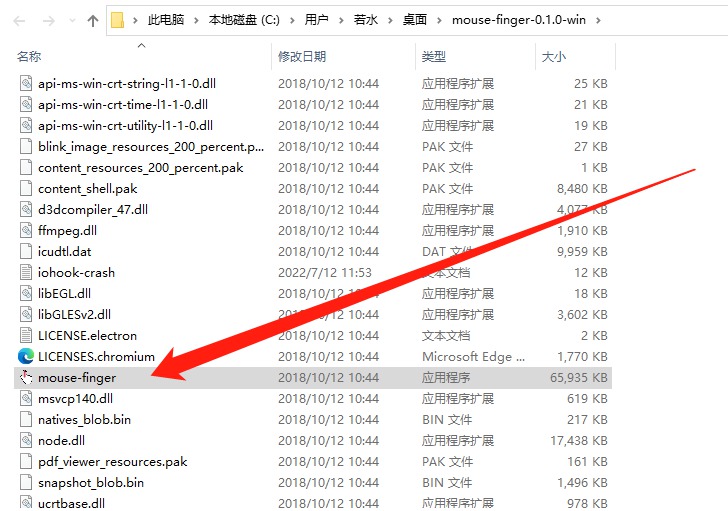Image resolution: width=728 pixels, height=511 pixels.
Task: Select blink_image_resources_200_percent file icon
Action: point(26,147)
